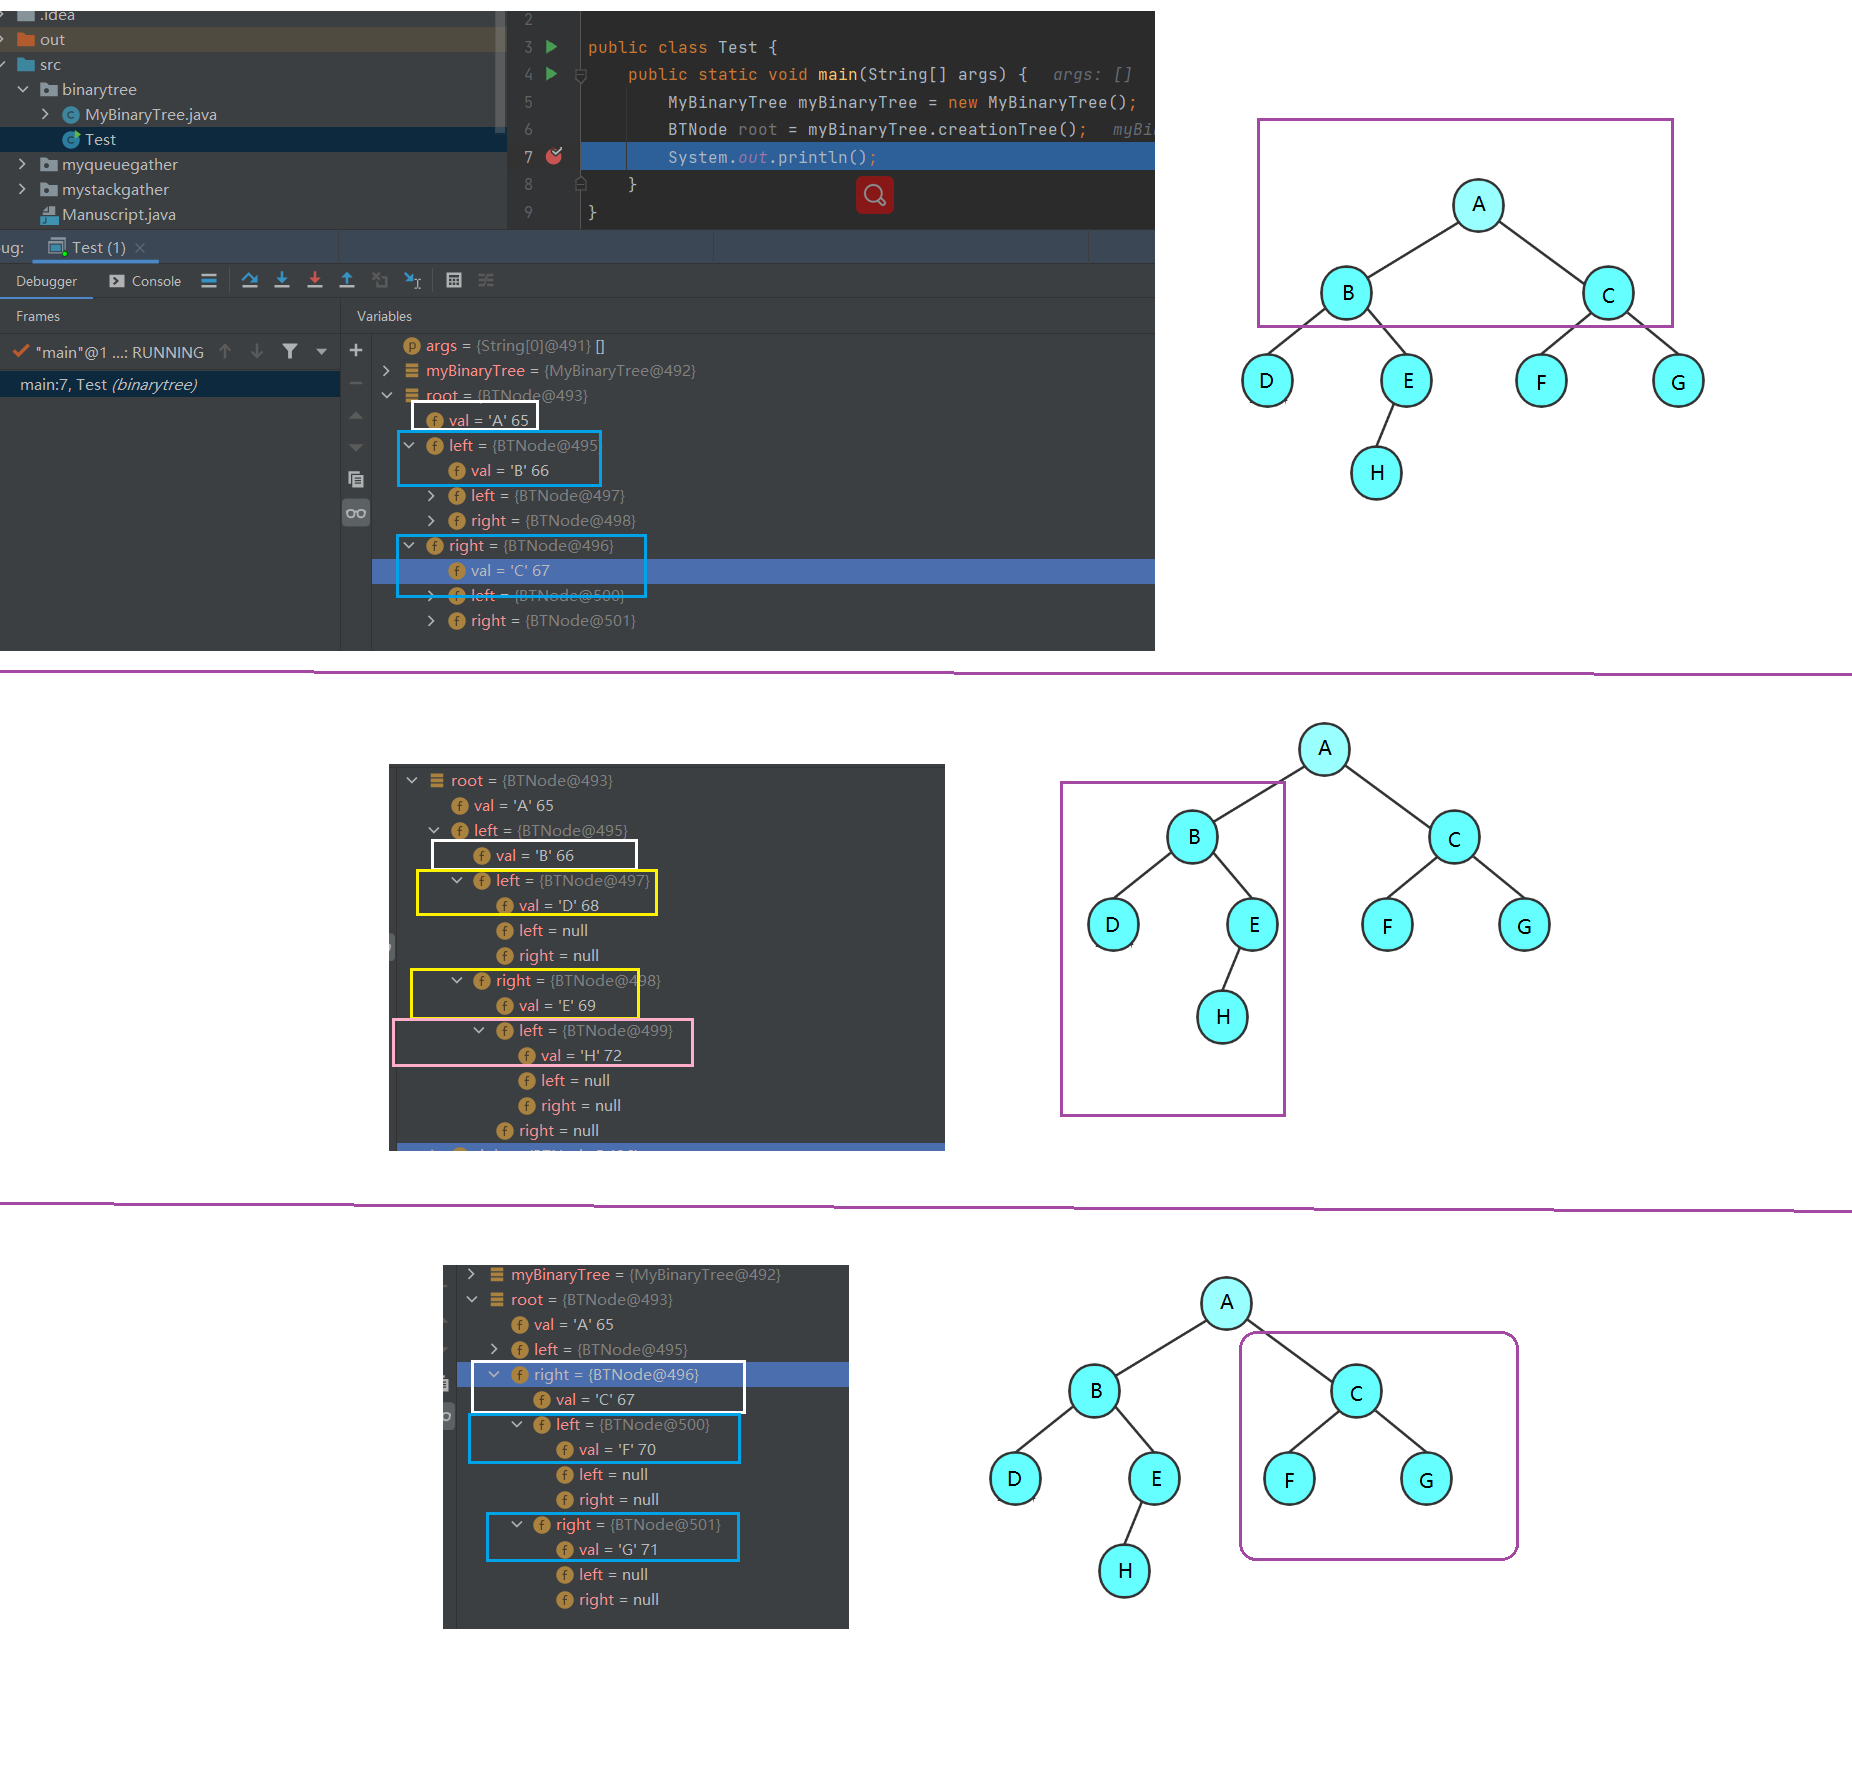Screen dimensions: 1852x1774
Task: Click the Frames panel header
Action: 38,316
